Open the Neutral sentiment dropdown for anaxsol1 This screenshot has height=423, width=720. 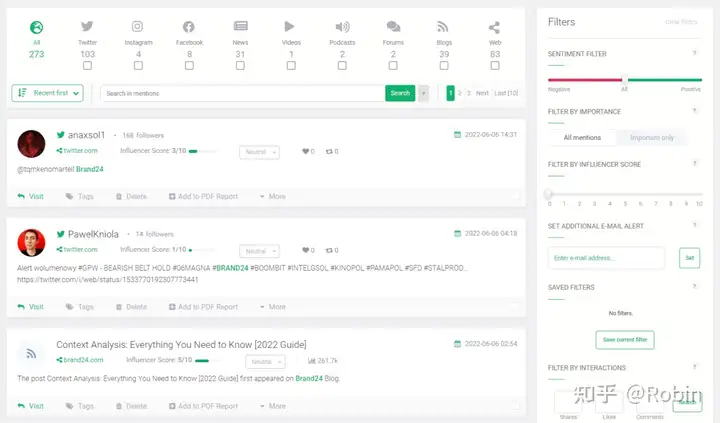pyautogui.click(x=259, y=152)
